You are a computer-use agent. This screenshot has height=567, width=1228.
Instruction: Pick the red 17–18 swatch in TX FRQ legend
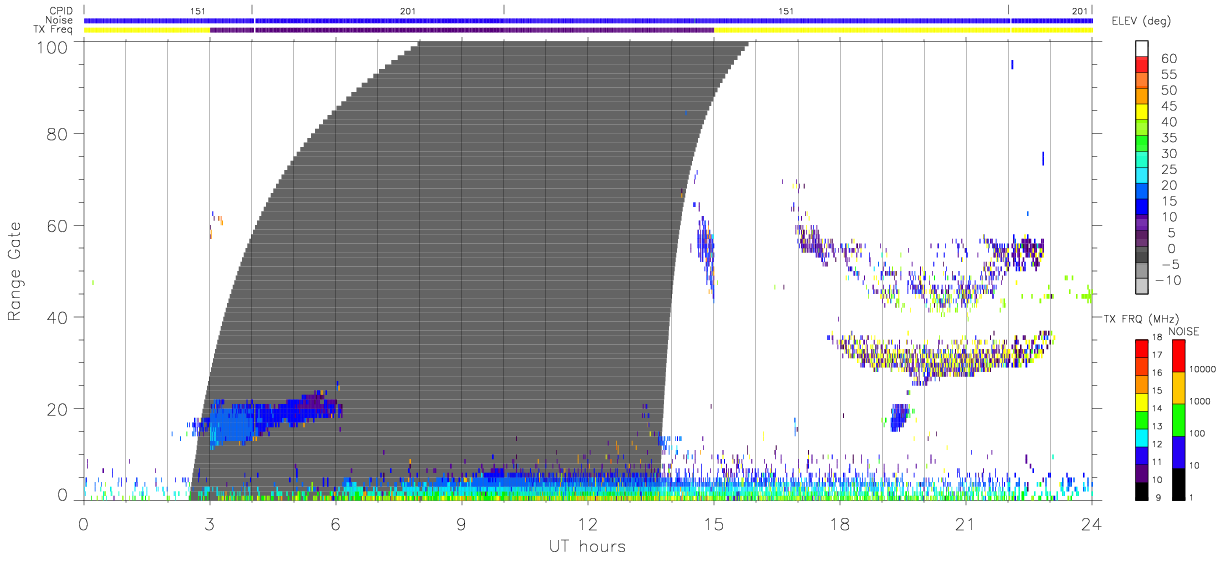1142,347
